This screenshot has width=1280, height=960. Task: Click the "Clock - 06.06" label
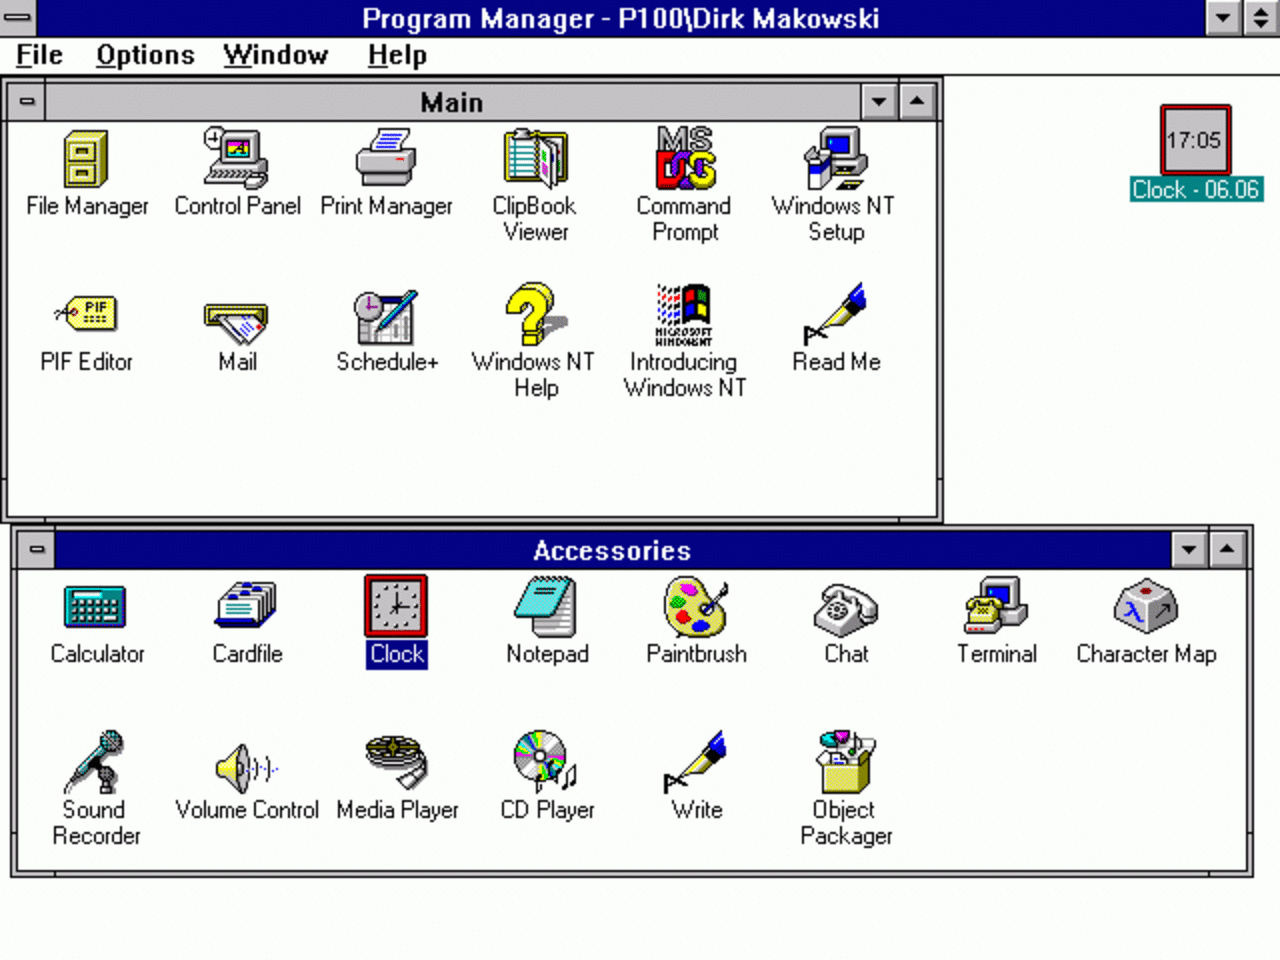pos(1196,190)
